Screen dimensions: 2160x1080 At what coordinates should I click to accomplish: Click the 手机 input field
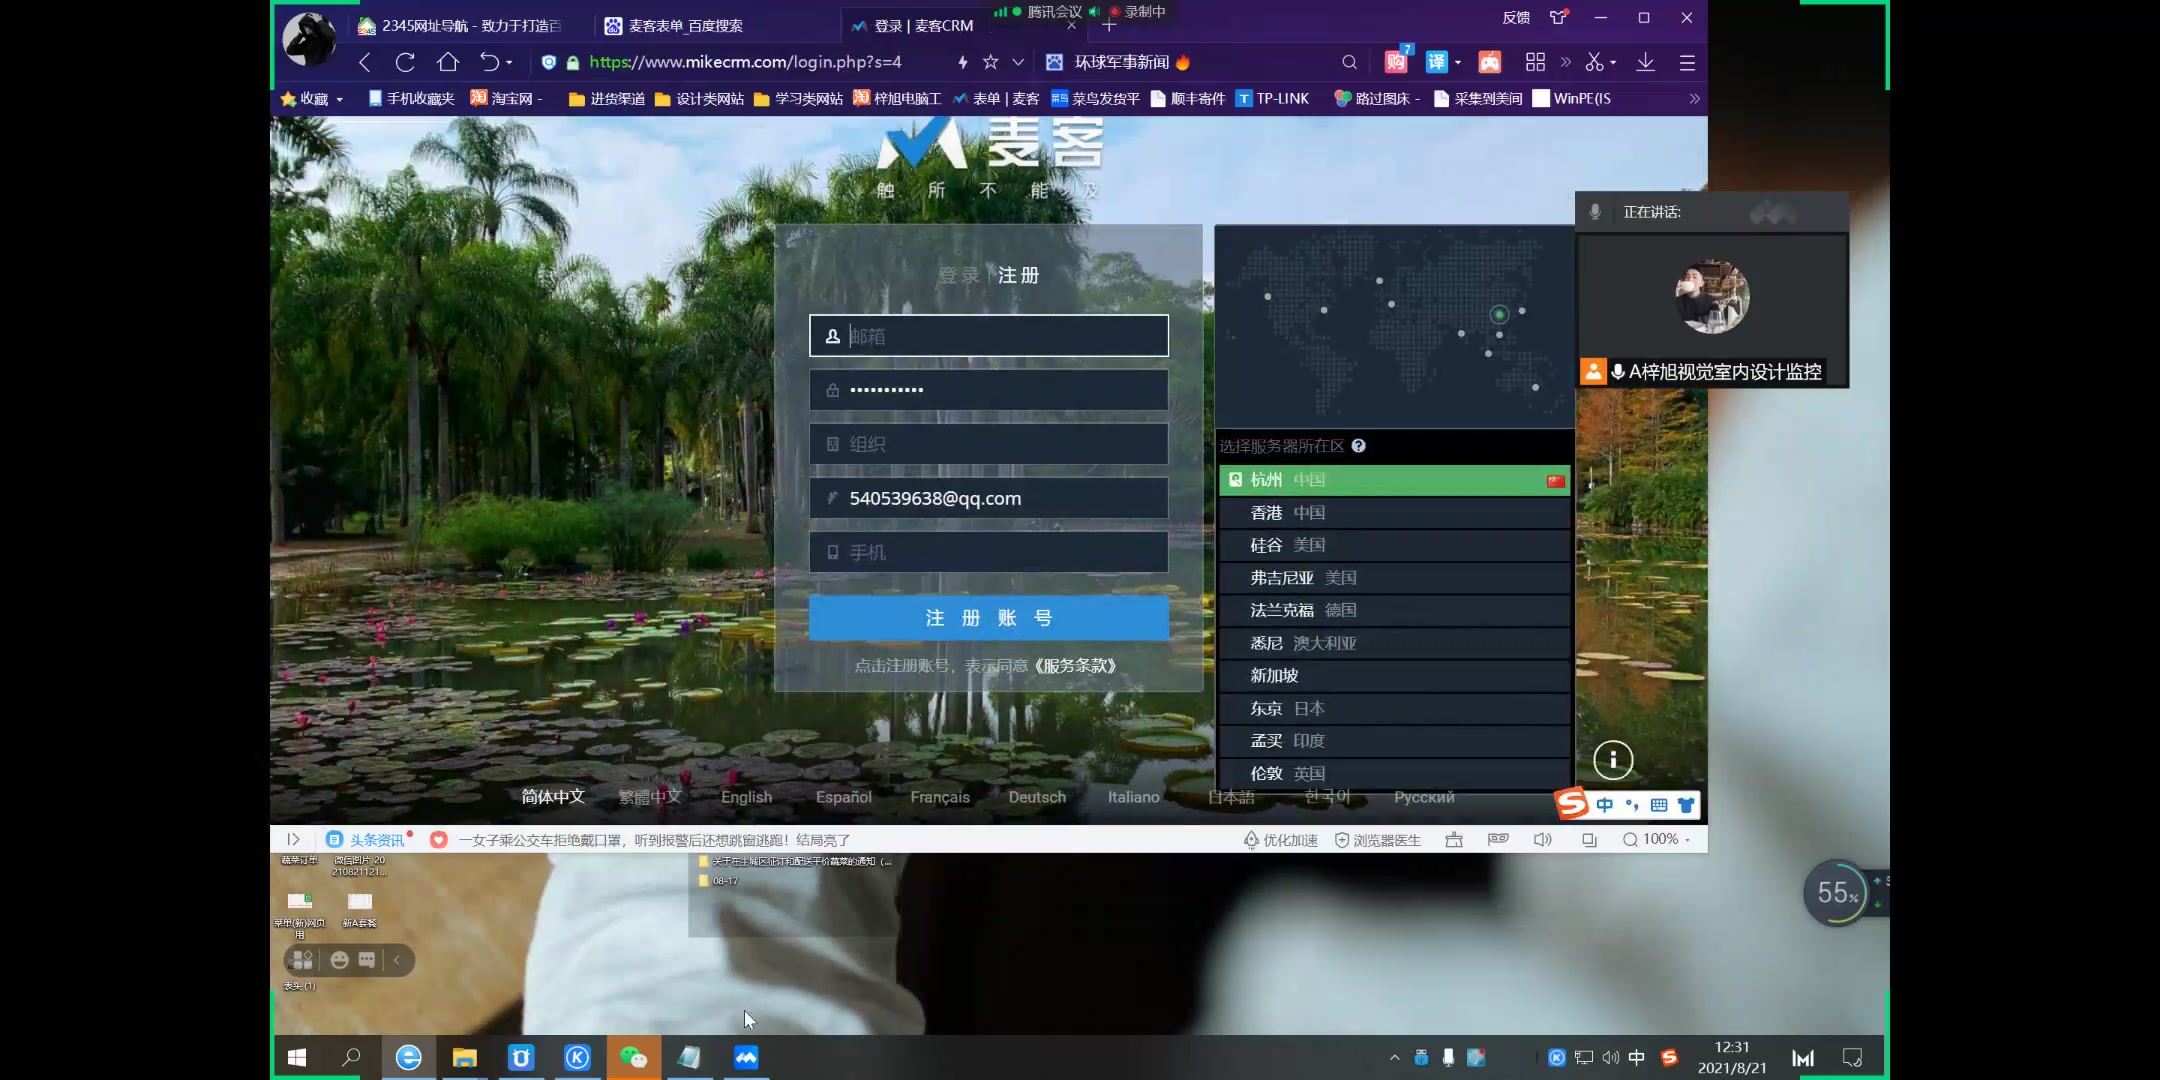[x=989, y=552]
